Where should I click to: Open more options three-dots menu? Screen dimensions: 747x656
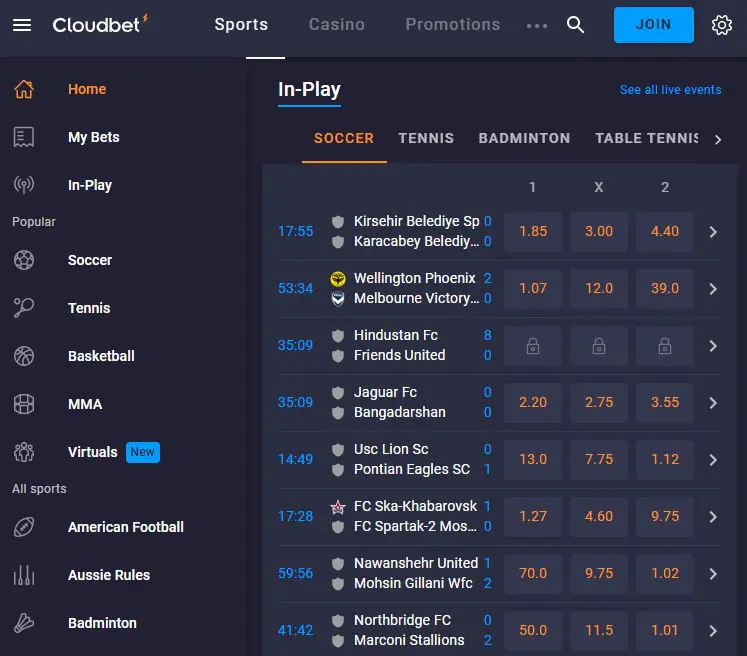click(537, 26)
